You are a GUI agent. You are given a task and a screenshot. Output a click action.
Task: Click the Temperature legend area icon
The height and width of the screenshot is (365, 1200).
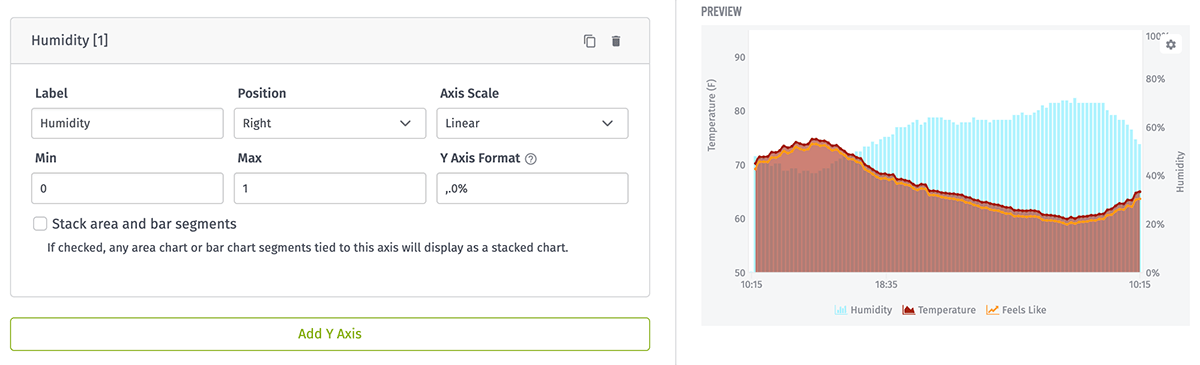click(908, 310)
